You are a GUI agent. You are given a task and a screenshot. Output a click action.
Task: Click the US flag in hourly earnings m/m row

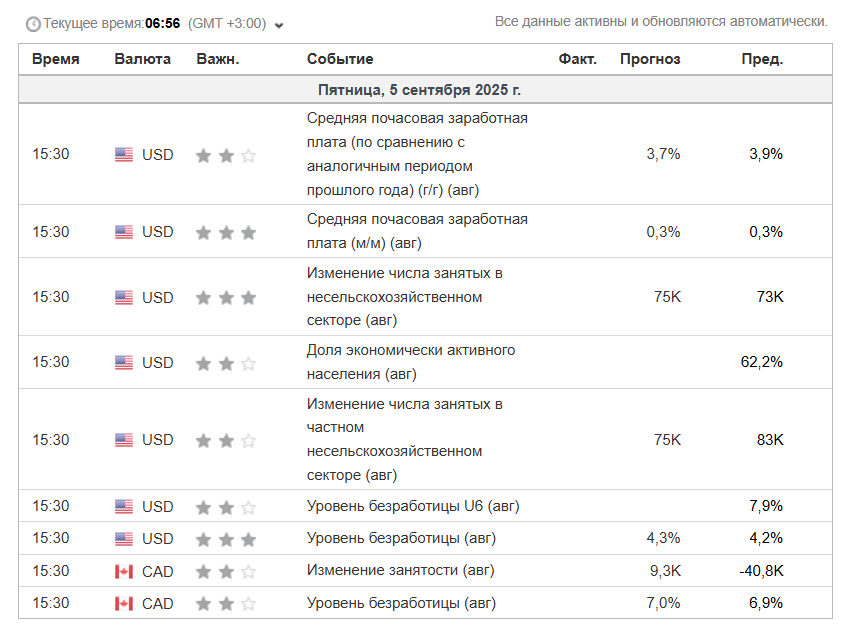pyautogui.click(x=124, y=232)
